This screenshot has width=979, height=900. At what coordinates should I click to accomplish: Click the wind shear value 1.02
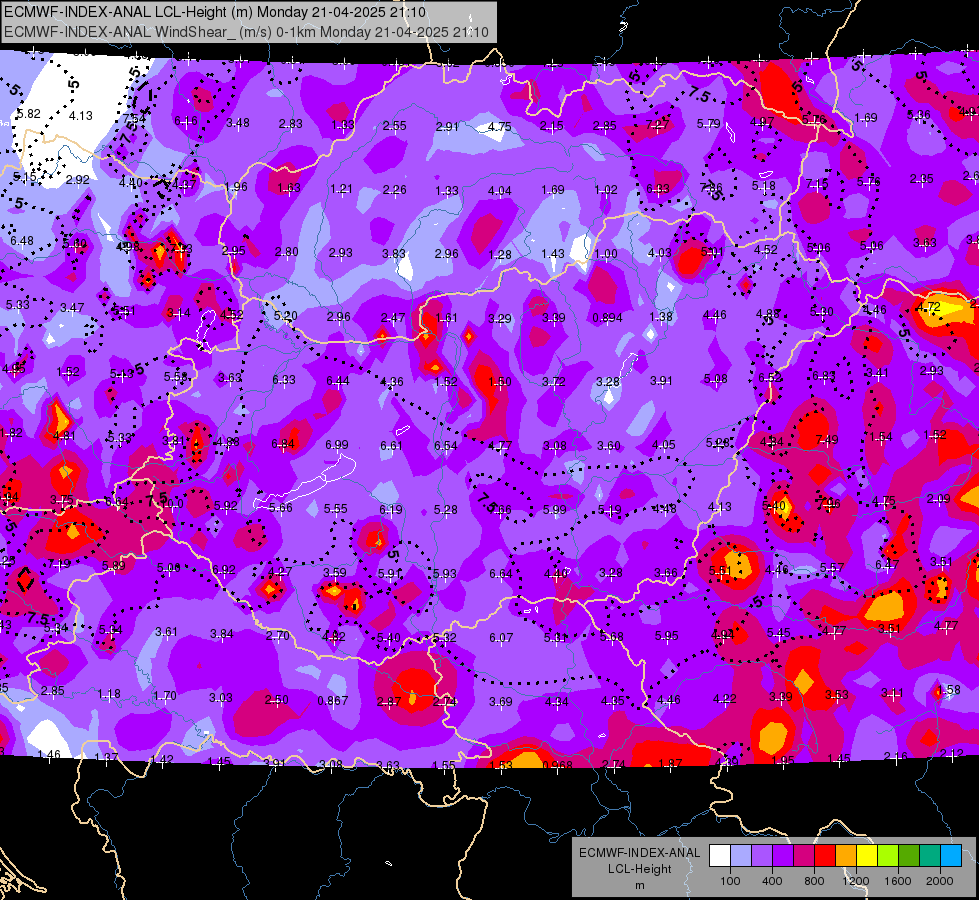coord(606,190)
